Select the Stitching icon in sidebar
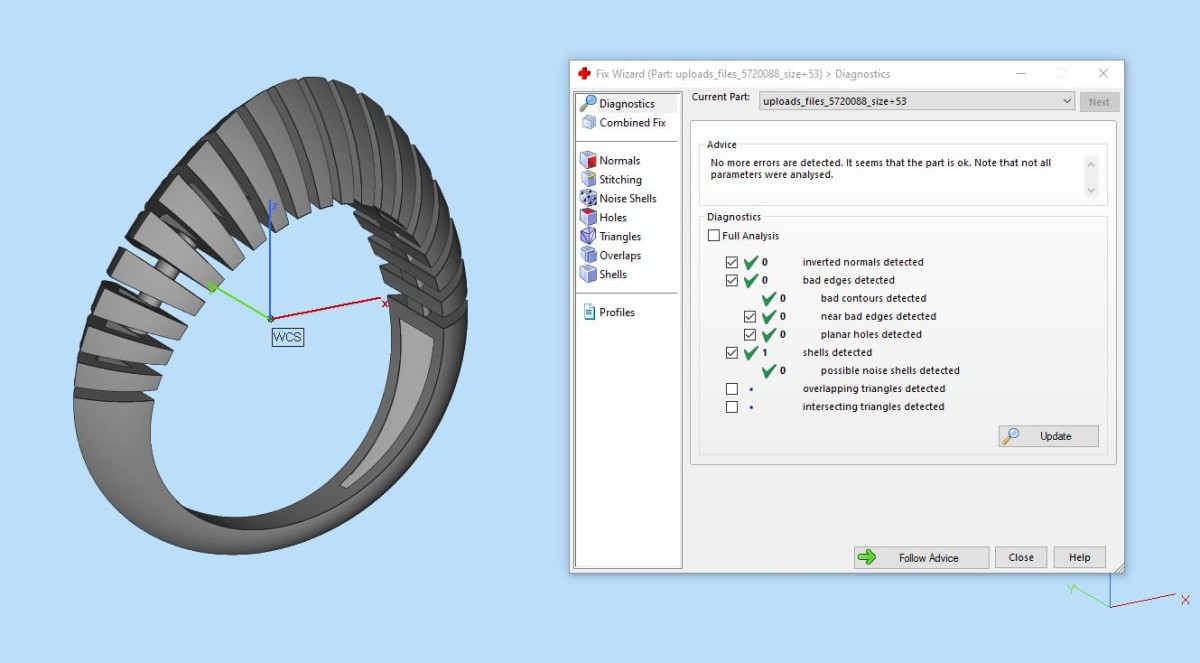 (x=588, y=179)
